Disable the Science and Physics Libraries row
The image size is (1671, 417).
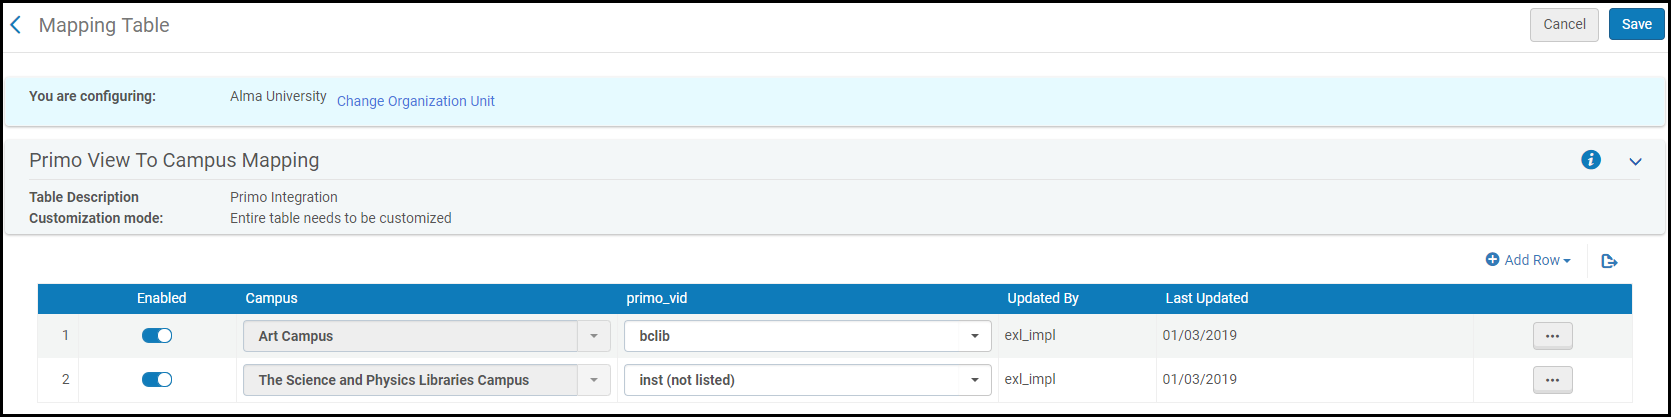coord(157,380)
